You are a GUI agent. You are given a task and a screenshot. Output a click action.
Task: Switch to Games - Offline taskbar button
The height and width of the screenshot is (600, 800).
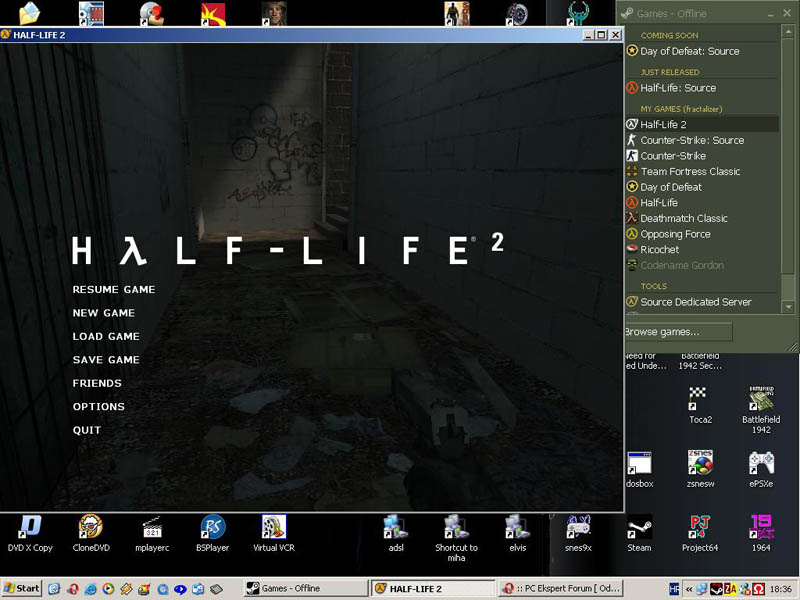tap(300, 589)
